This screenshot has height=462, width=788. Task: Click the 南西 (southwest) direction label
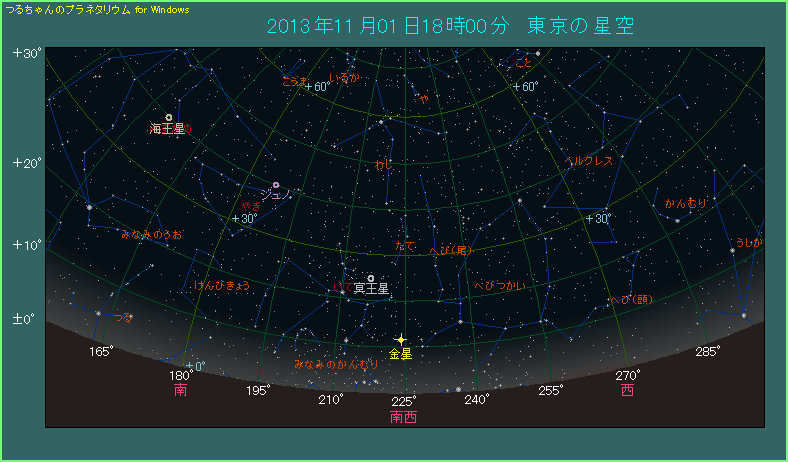[x=403, y=416]
